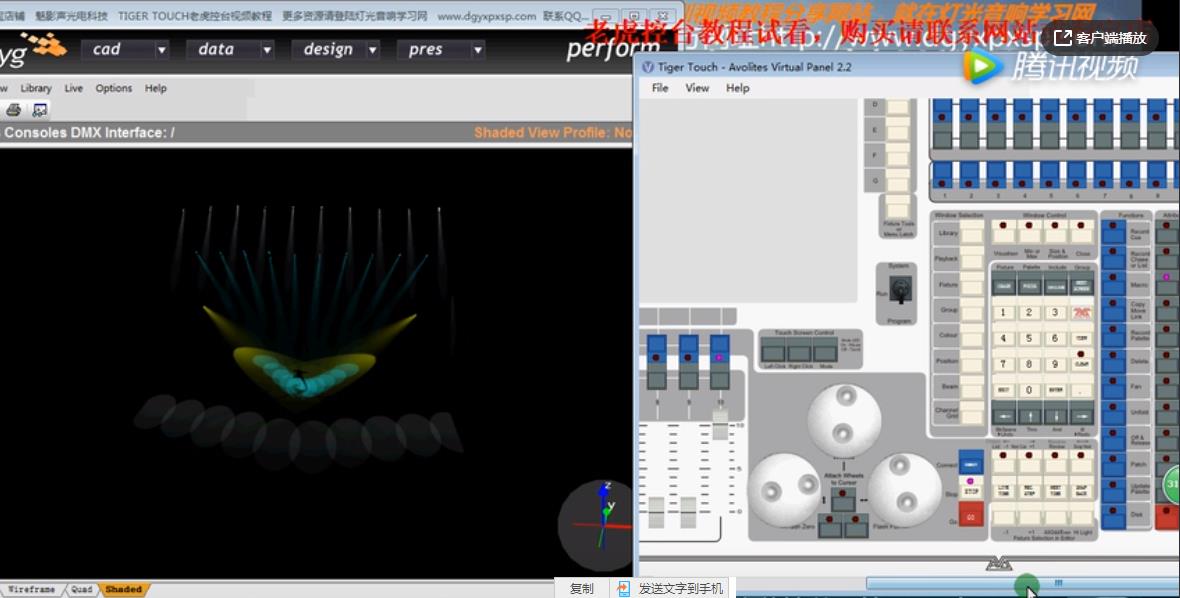Screen dimensions: 1180x598
Task: Click the Copy Move Link function button
Action: coord(1114,311)
